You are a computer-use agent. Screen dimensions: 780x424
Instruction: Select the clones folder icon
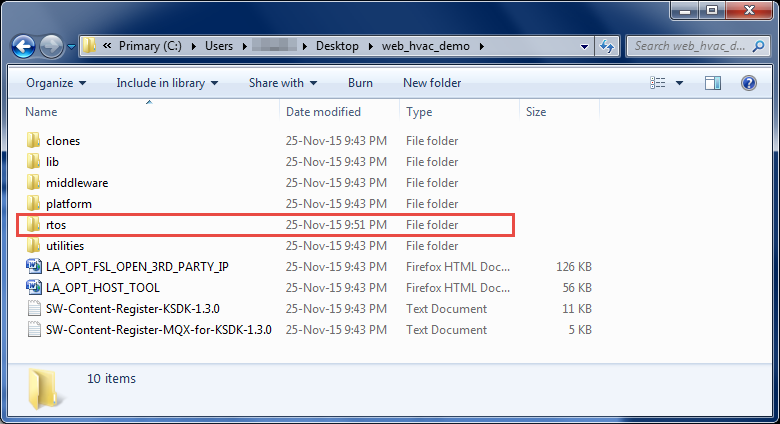click(33, 140)
